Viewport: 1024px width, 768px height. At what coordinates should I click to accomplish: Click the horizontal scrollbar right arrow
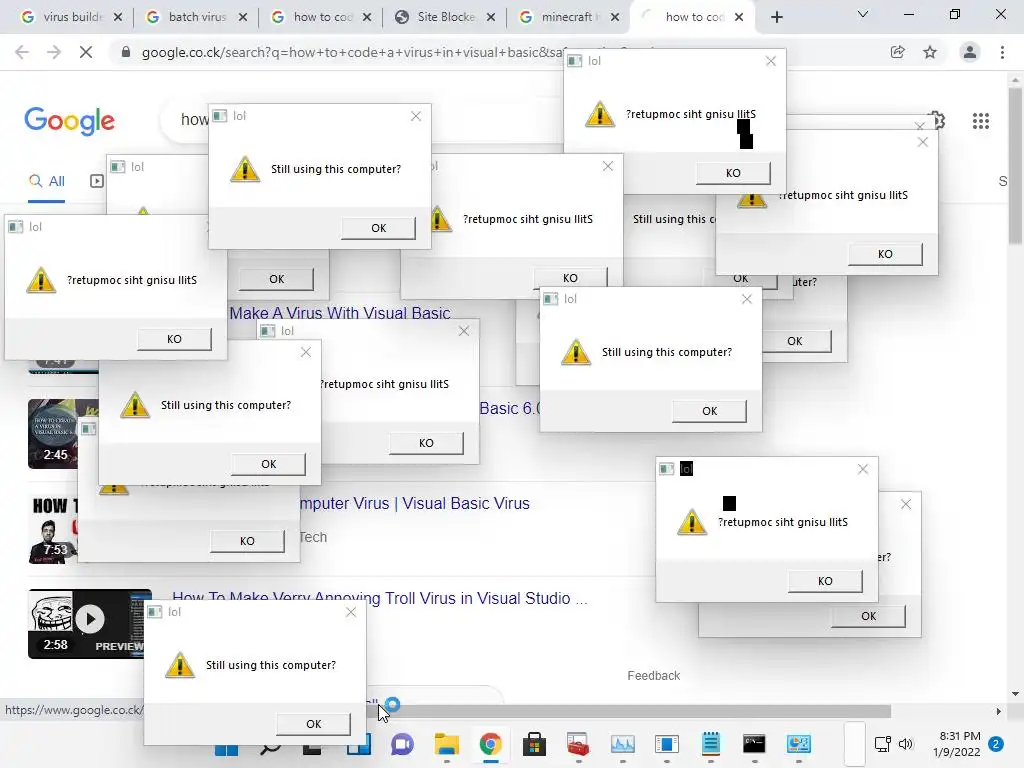[998, 711]
